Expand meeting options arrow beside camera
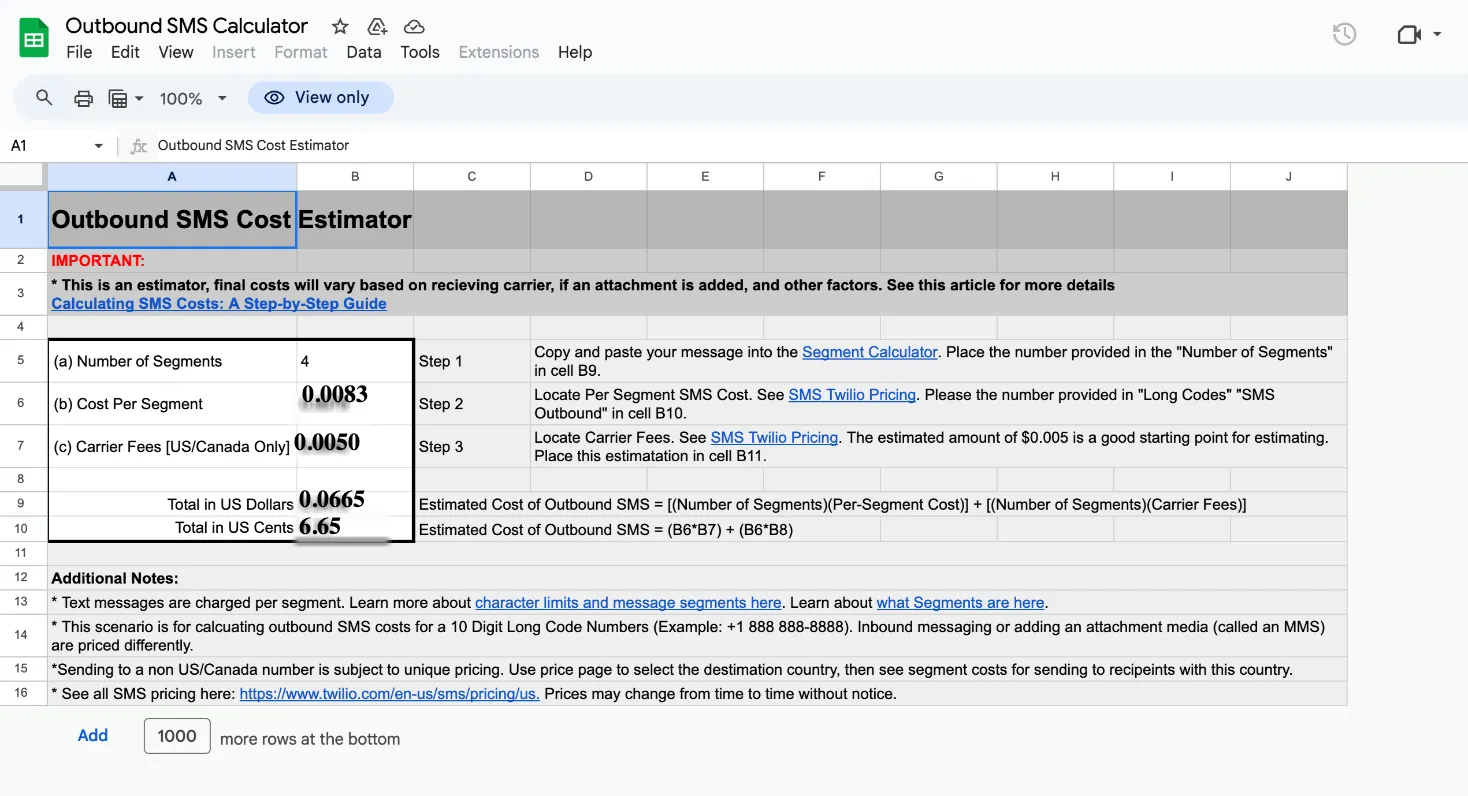Screen dimensions: 1468x796 [1437, 34]
